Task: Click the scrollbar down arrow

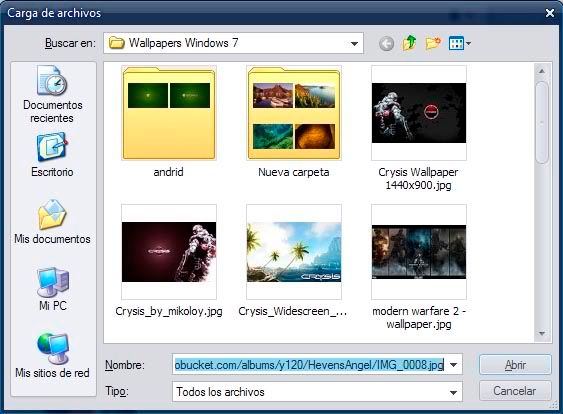Action: click(x=542, y=334)
